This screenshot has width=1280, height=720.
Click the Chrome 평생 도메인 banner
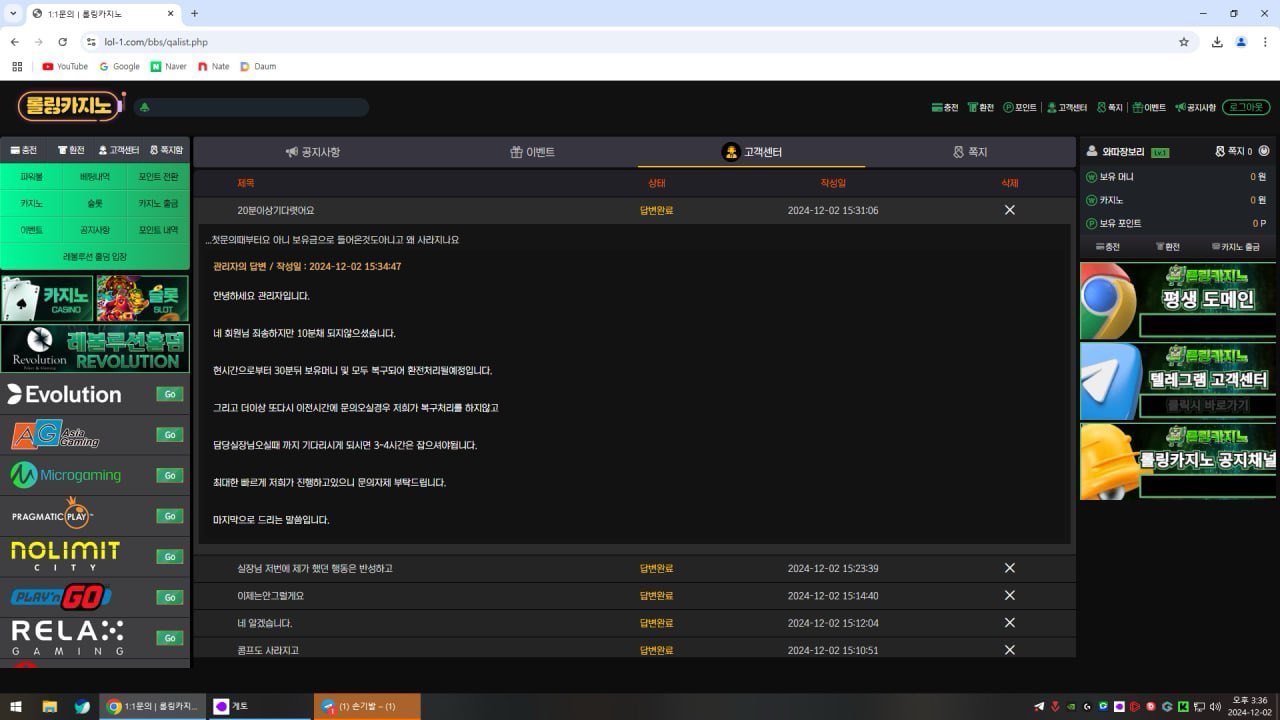[1178, 301]
